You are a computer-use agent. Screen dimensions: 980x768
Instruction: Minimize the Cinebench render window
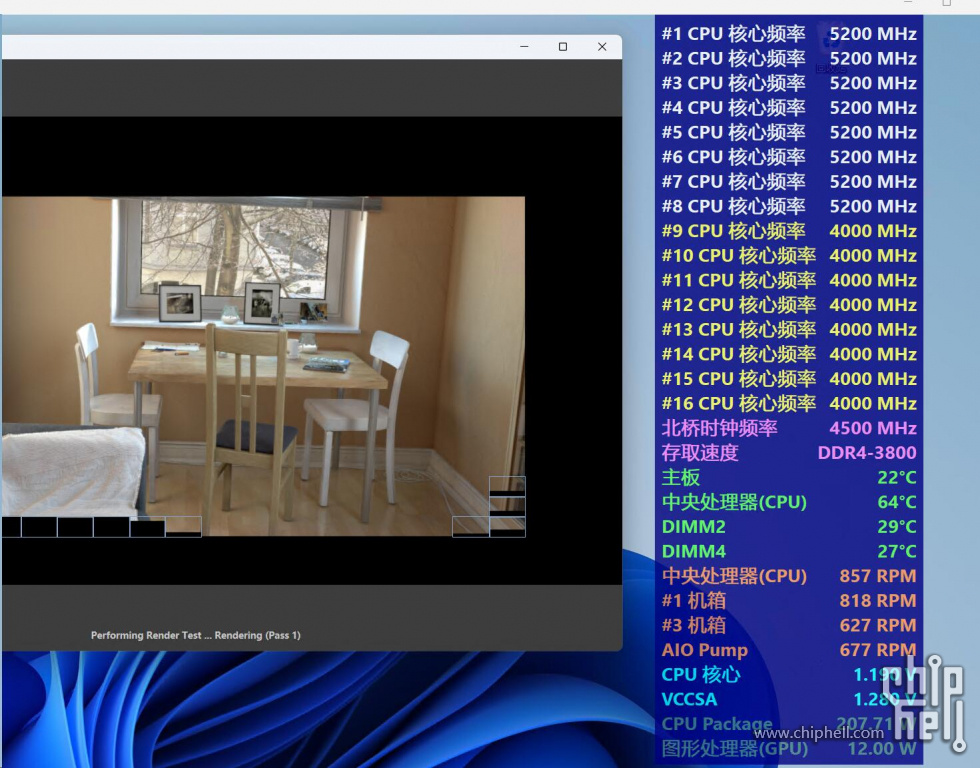(x=524, y=47)
